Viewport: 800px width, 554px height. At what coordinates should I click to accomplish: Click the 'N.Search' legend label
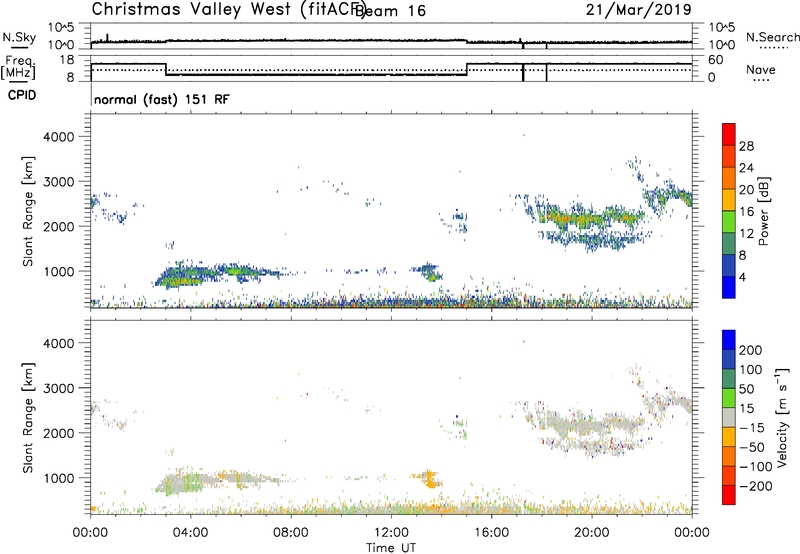[x=772, y=37]
